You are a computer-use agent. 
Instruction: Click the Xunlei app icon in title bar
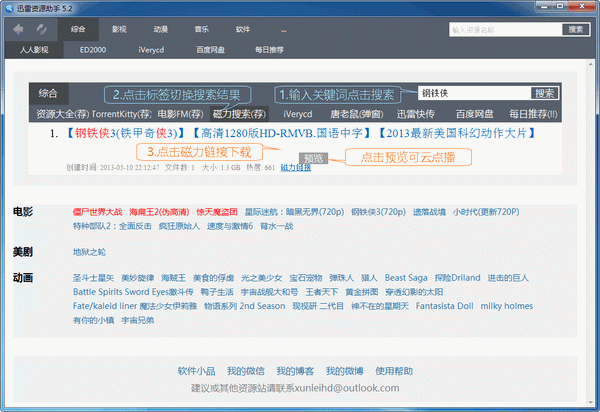point(9,8)
